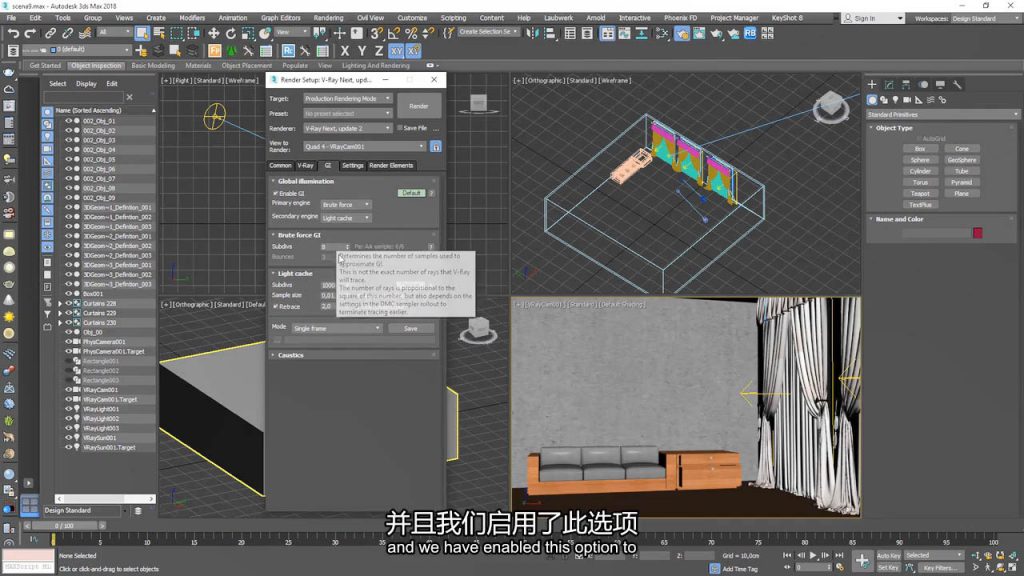Toggle visibility of VRayLight002
The image size is (1024, 576).
[x=68, y=419]
